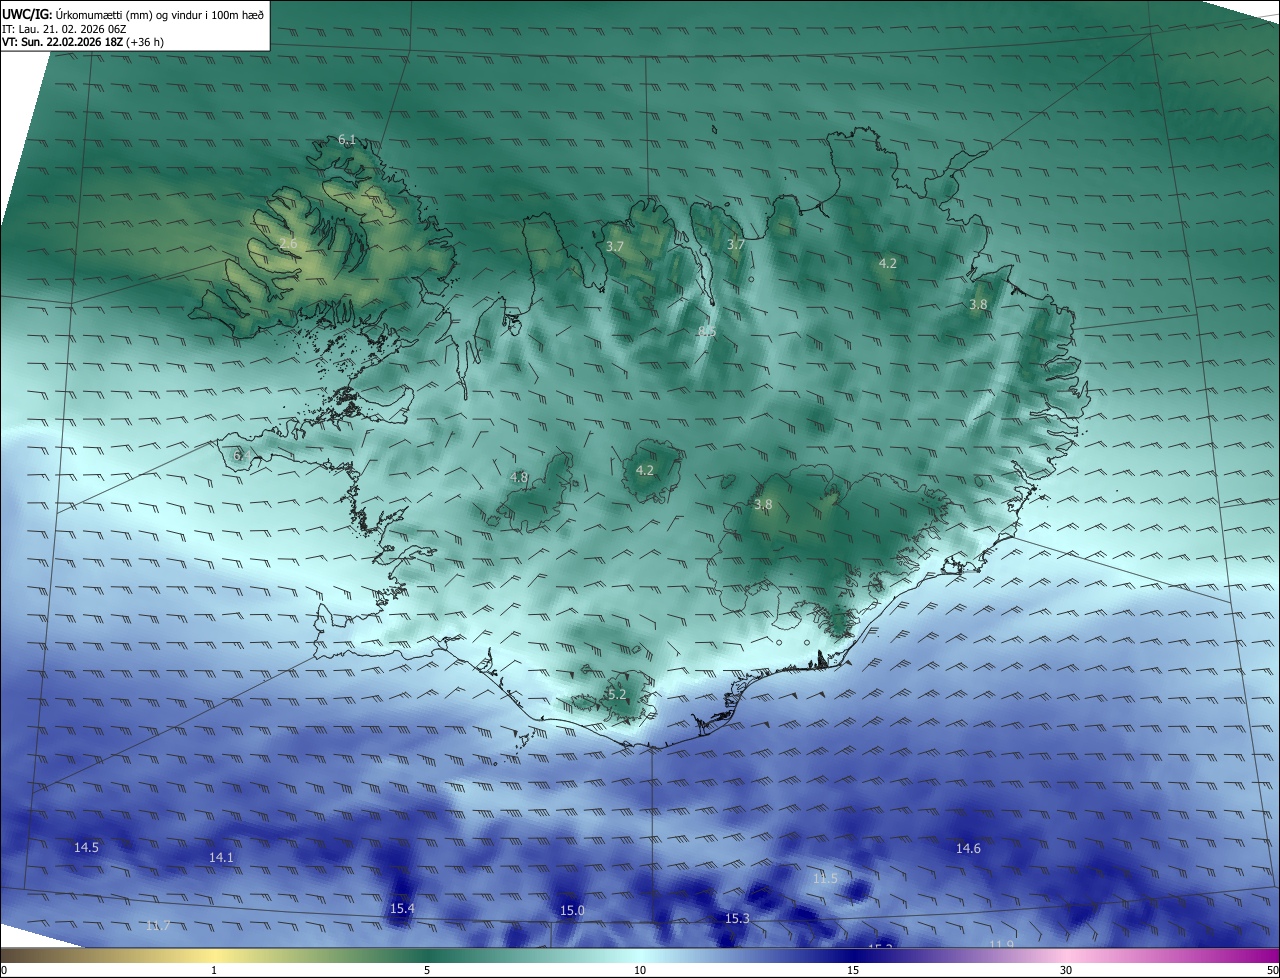
Task: Click the 14.5 value label
Action: [x=86, y=848]
